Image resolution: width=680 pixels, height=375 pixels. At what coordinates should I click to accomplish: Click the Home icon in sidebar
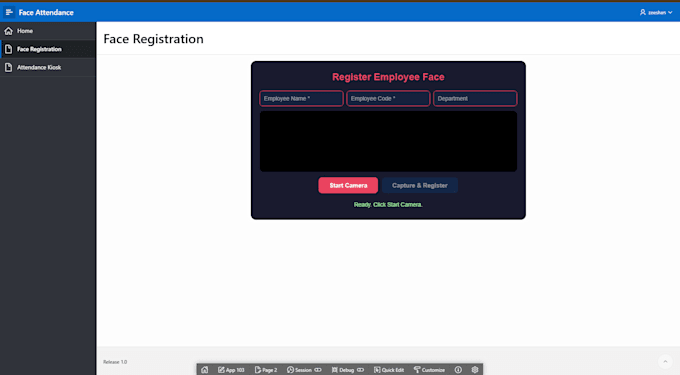coord(8,31)
